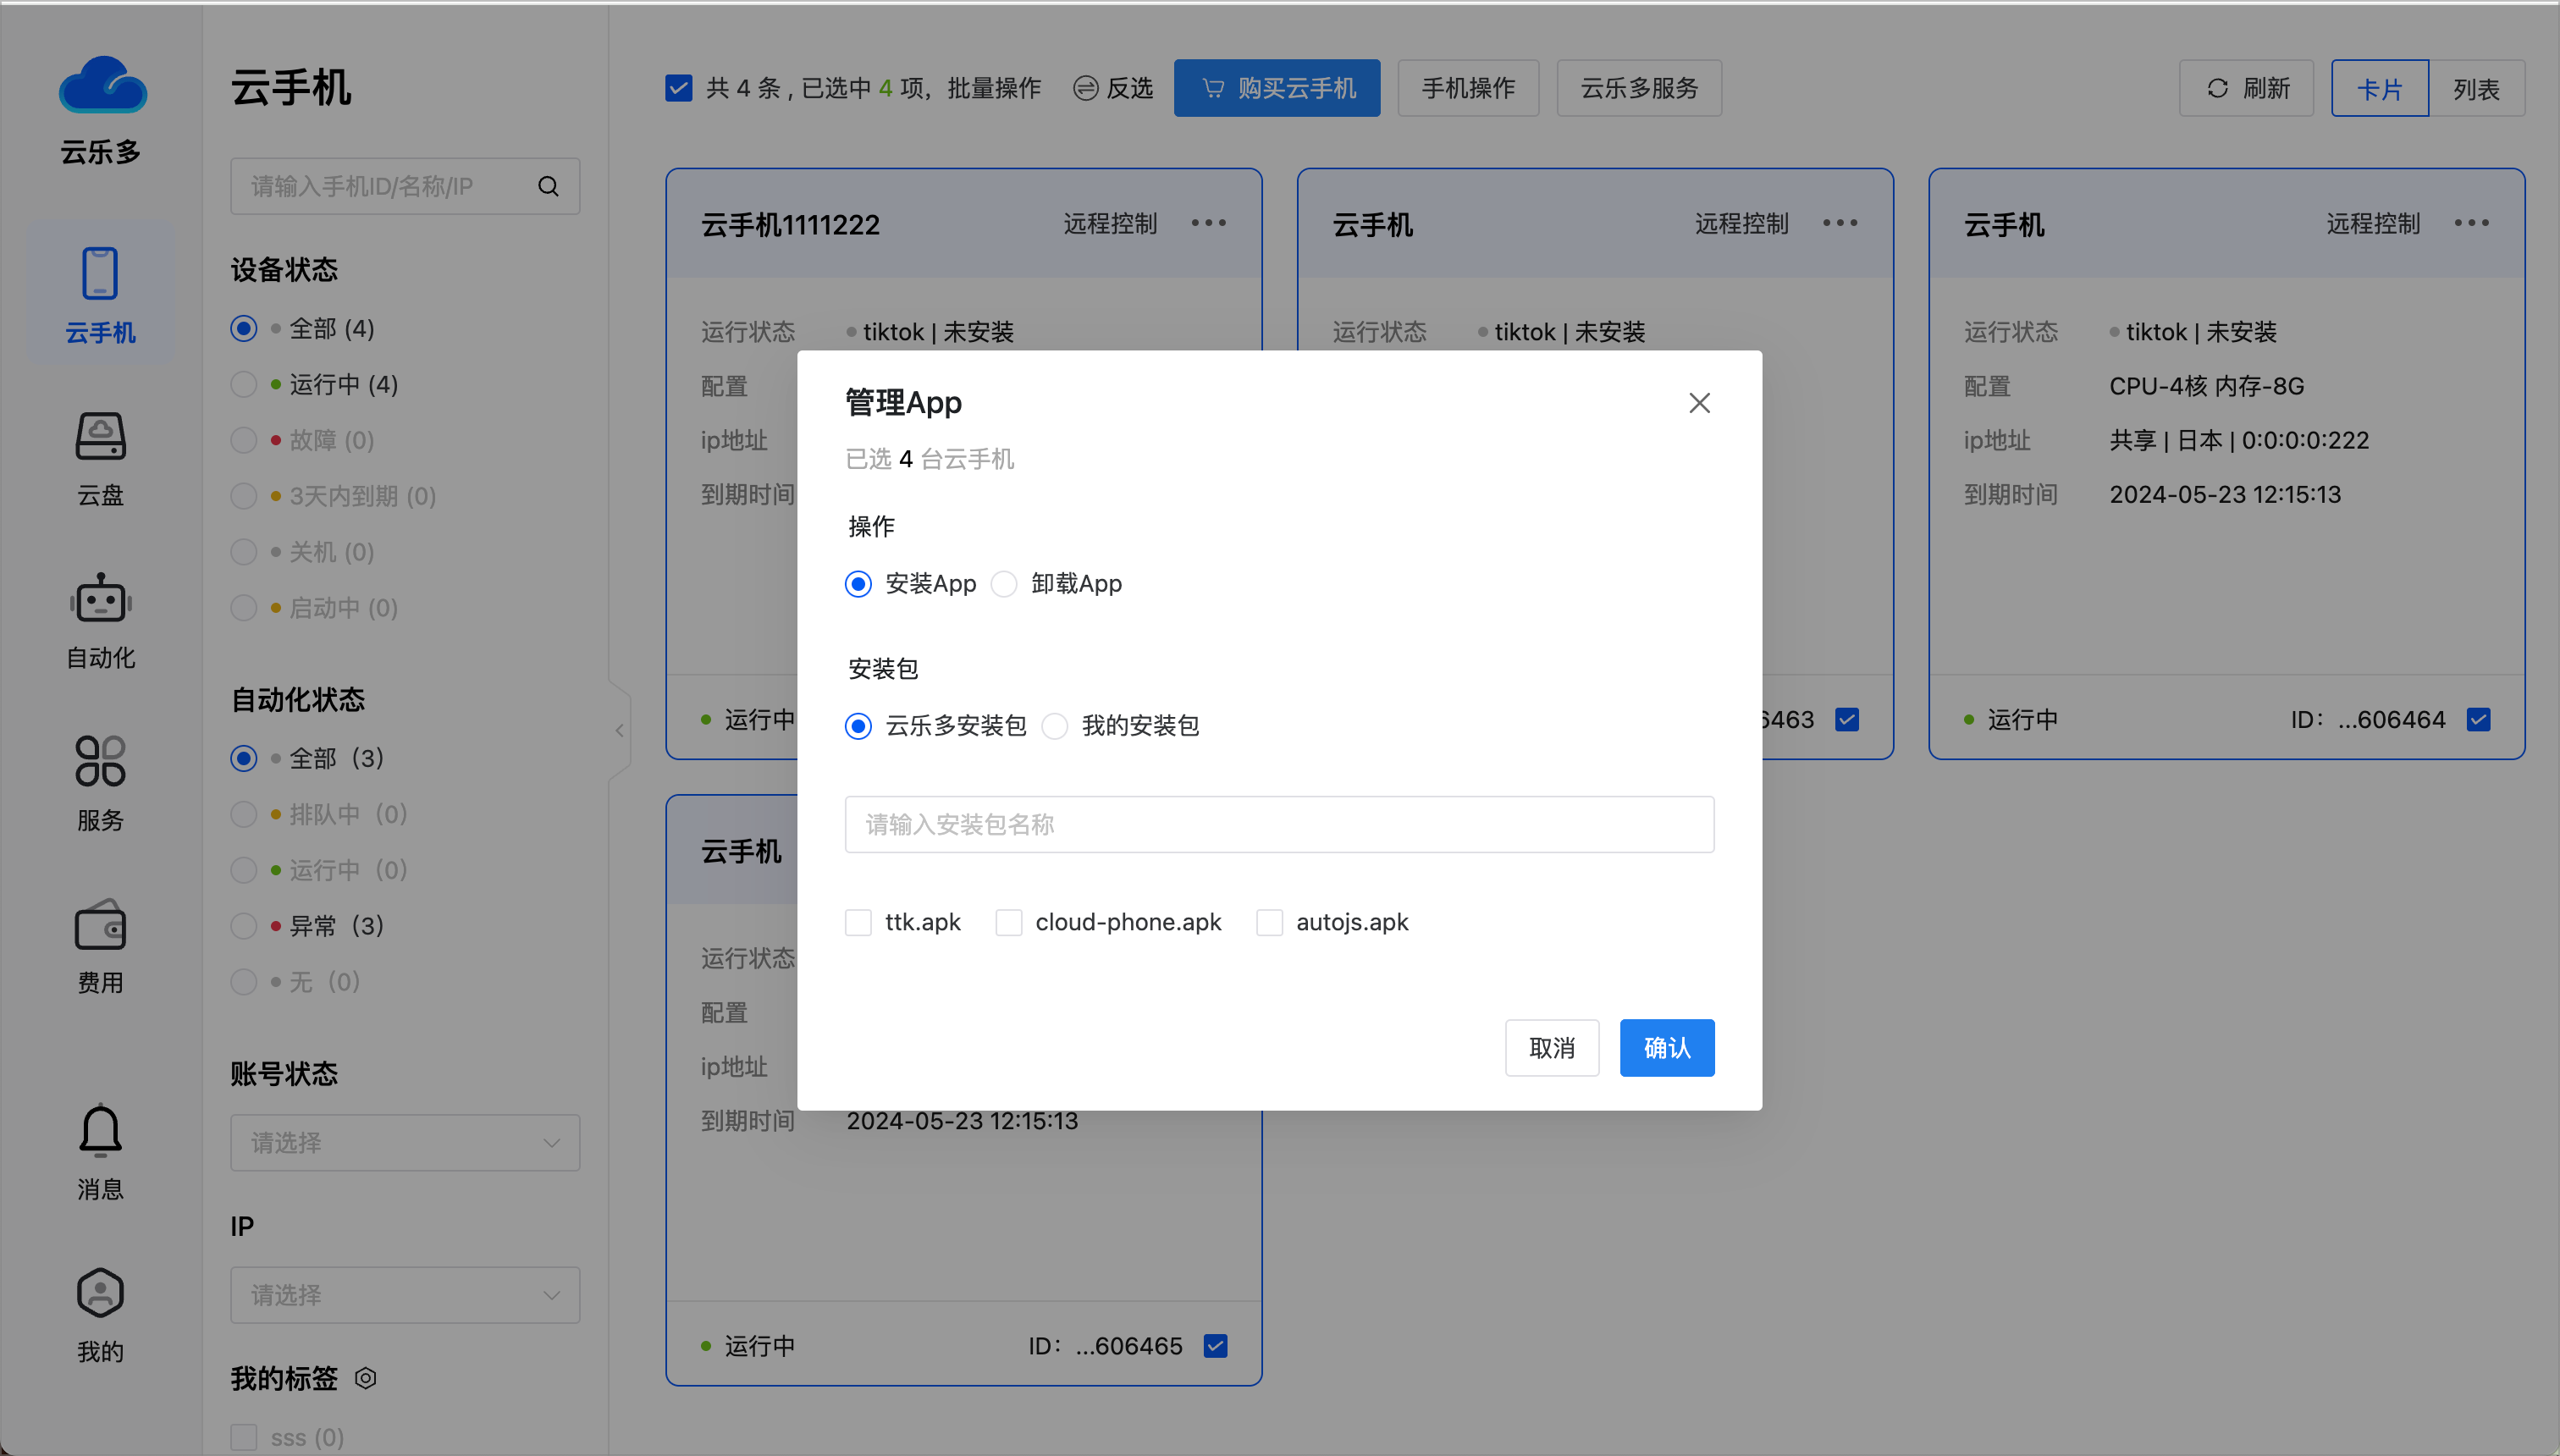Uncheck the card with ID ...606464
Screen dimensions: 2560x1456
tap(2478, 719)
